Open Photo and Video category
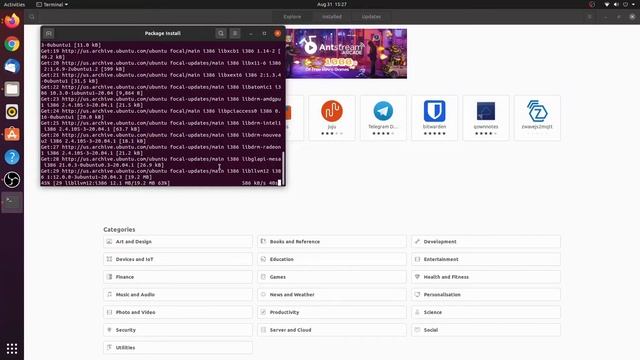640x360 pixels. [178, 312]
